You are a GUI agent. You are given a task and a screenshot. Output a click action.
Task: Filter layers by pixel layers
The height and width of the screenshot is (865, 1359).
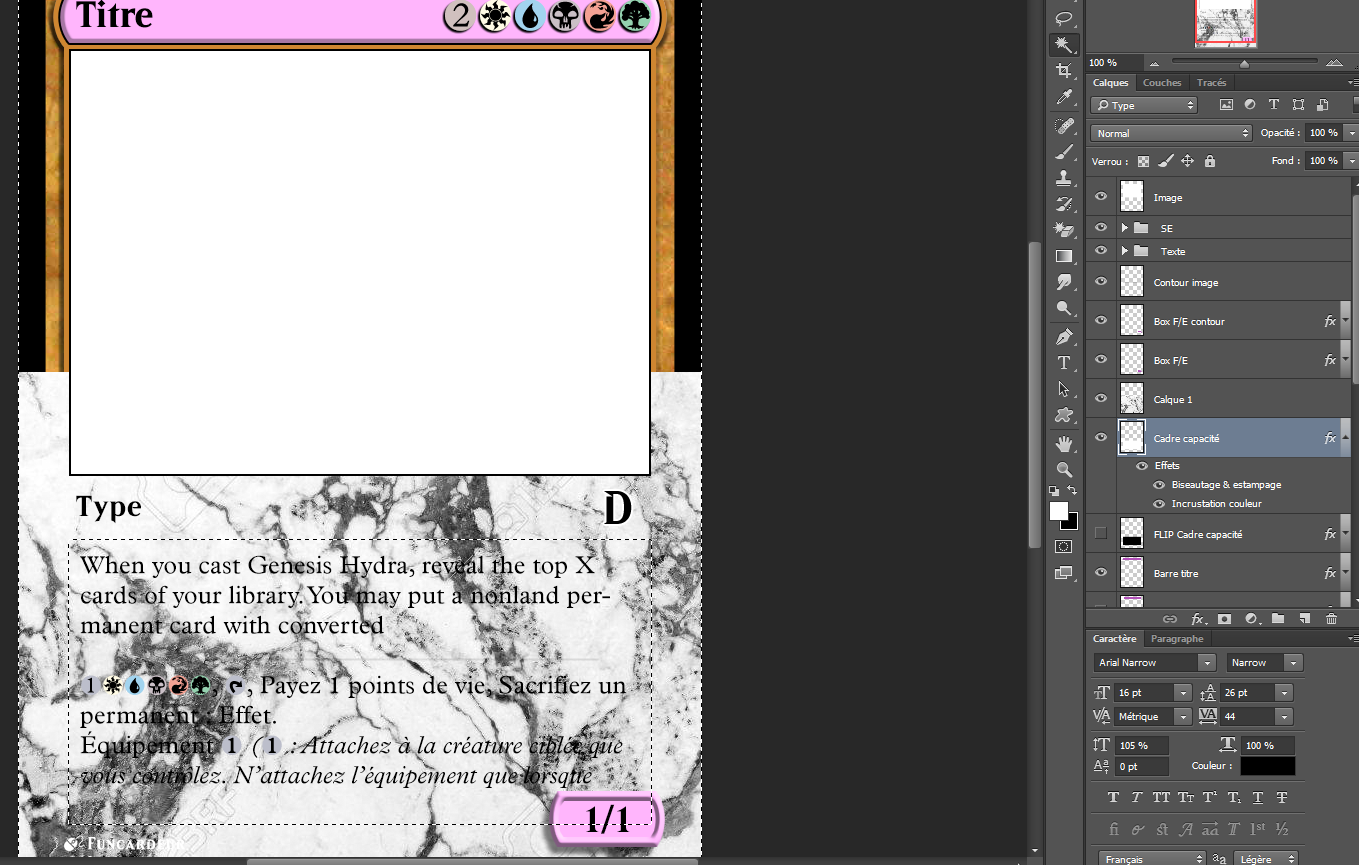[1226, 105]
